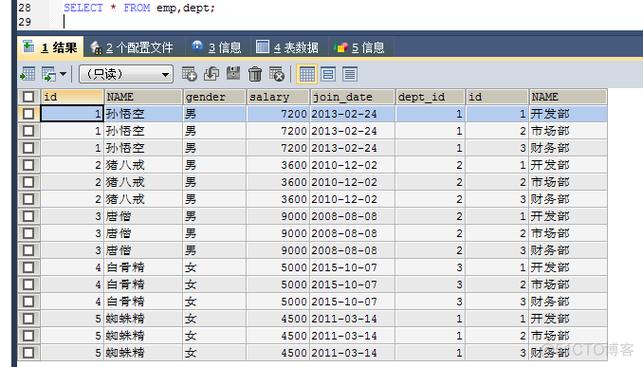
Task: Check the 白骨精 市场部 row checkbox
Action: 28,284
